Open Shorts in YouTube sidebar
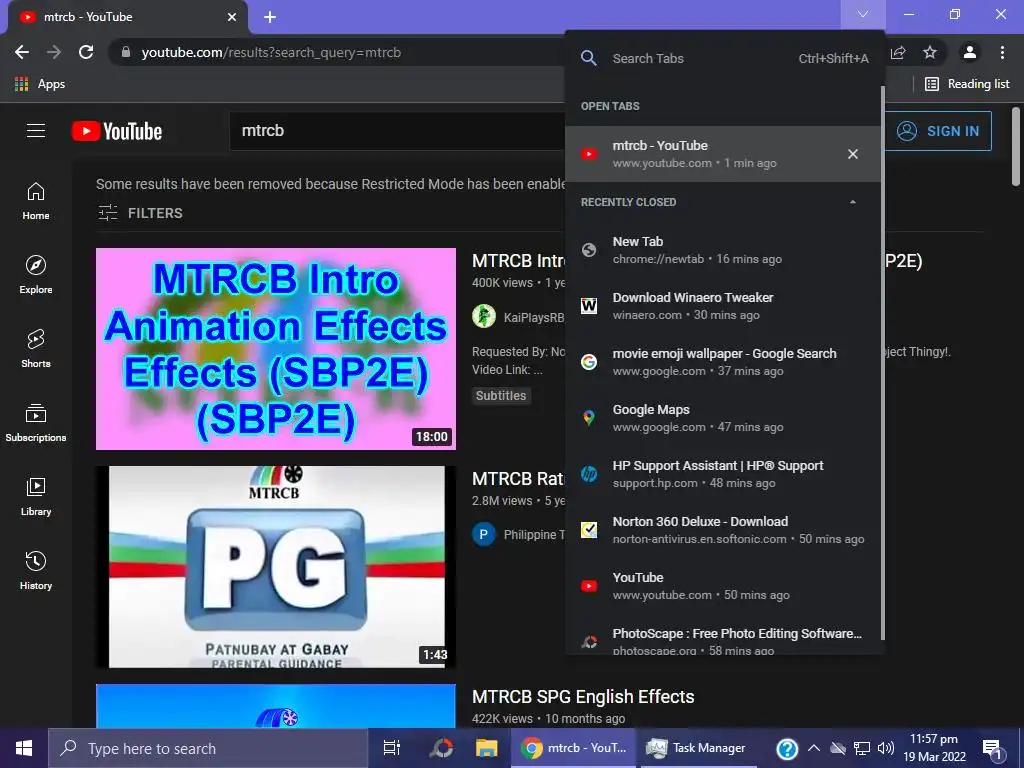 click(36, 349)
